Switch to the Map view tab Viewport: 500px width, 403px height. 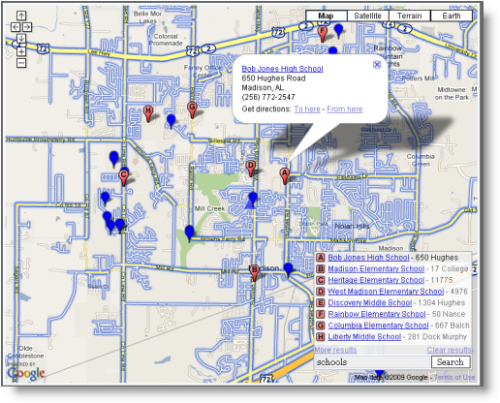pyautogui.click(x=326, y=16)
